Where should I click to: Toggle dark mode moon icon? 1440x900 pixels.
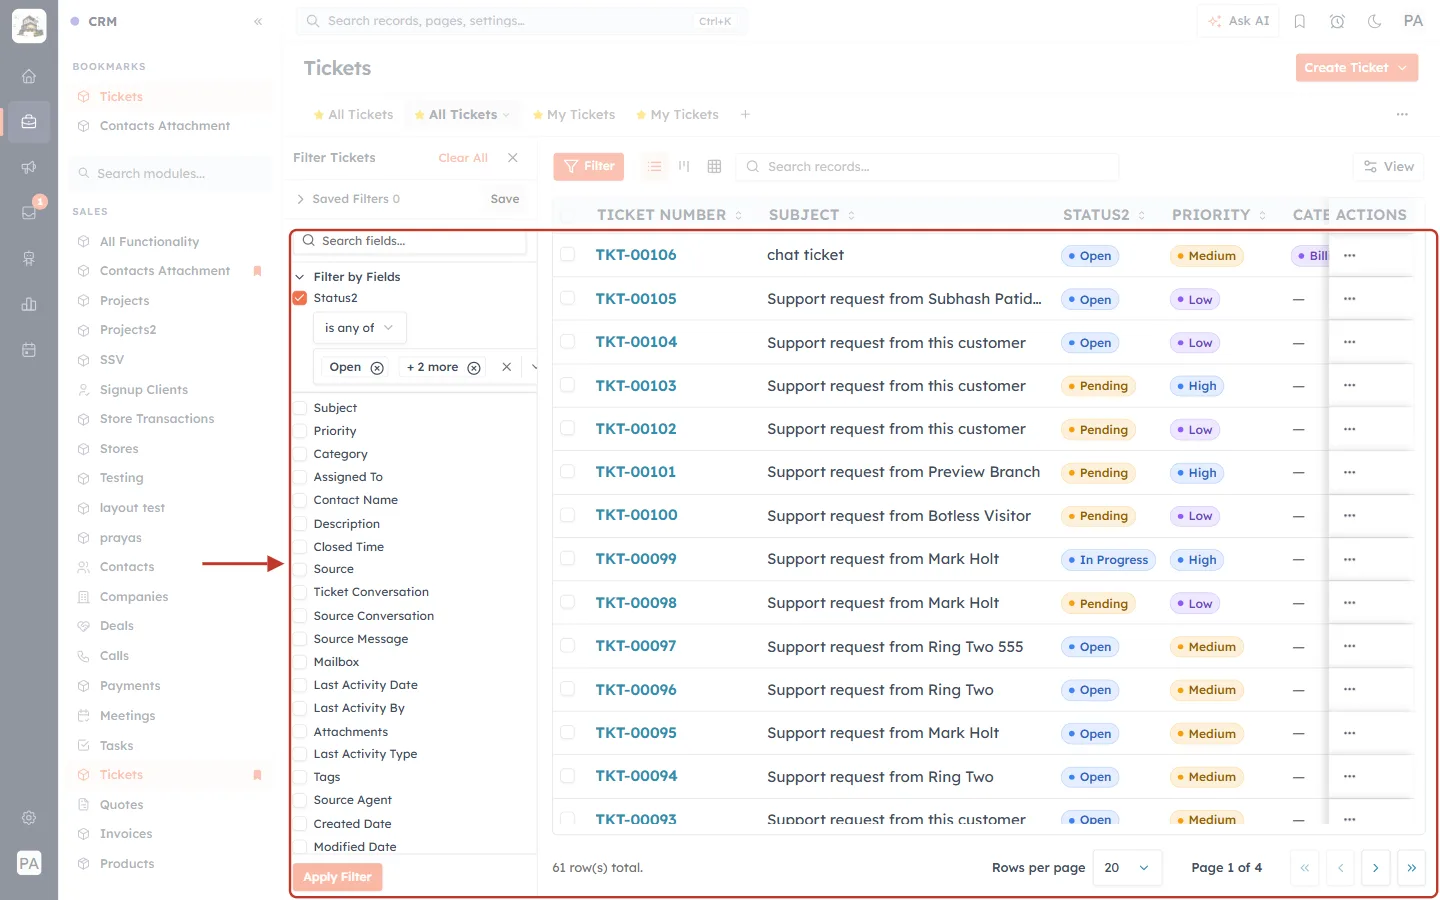pos(1375,21)
